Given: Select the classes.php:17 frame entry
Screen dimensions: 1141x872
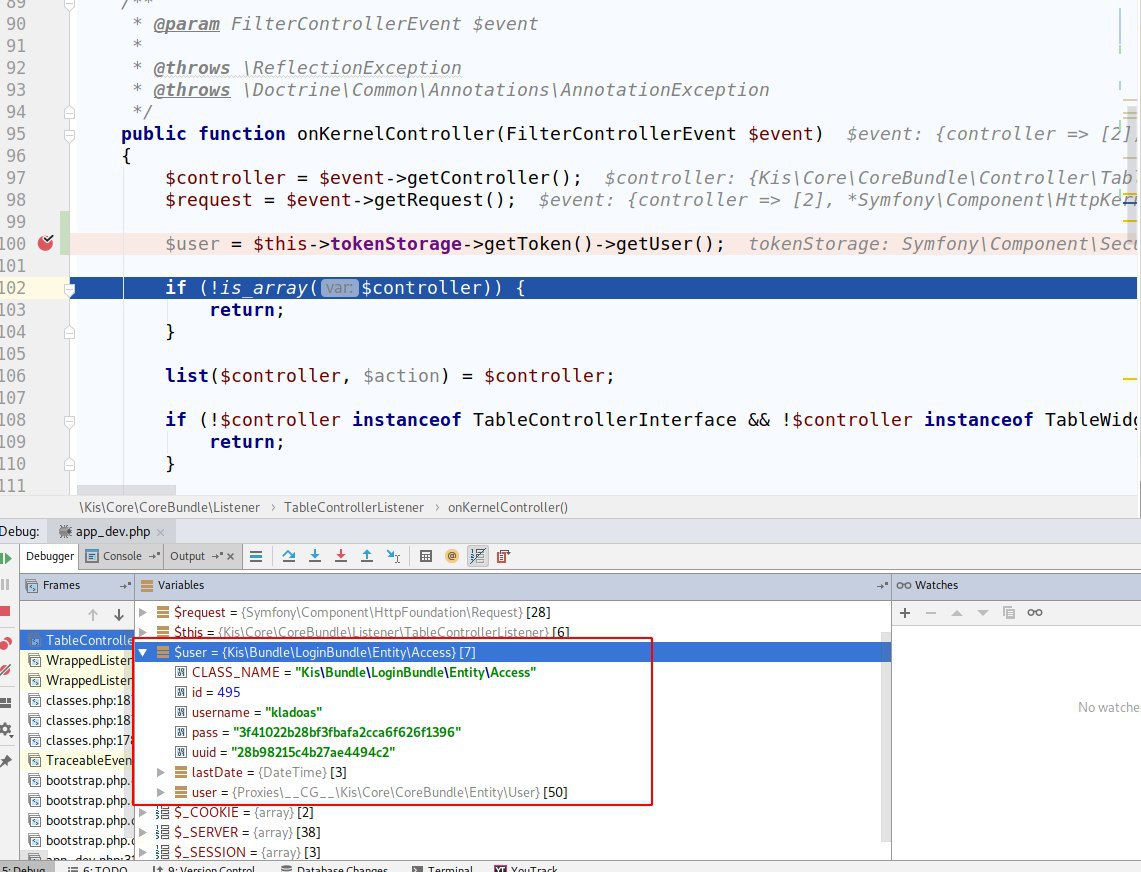Looking at the screenshot, I should point(77,740).
